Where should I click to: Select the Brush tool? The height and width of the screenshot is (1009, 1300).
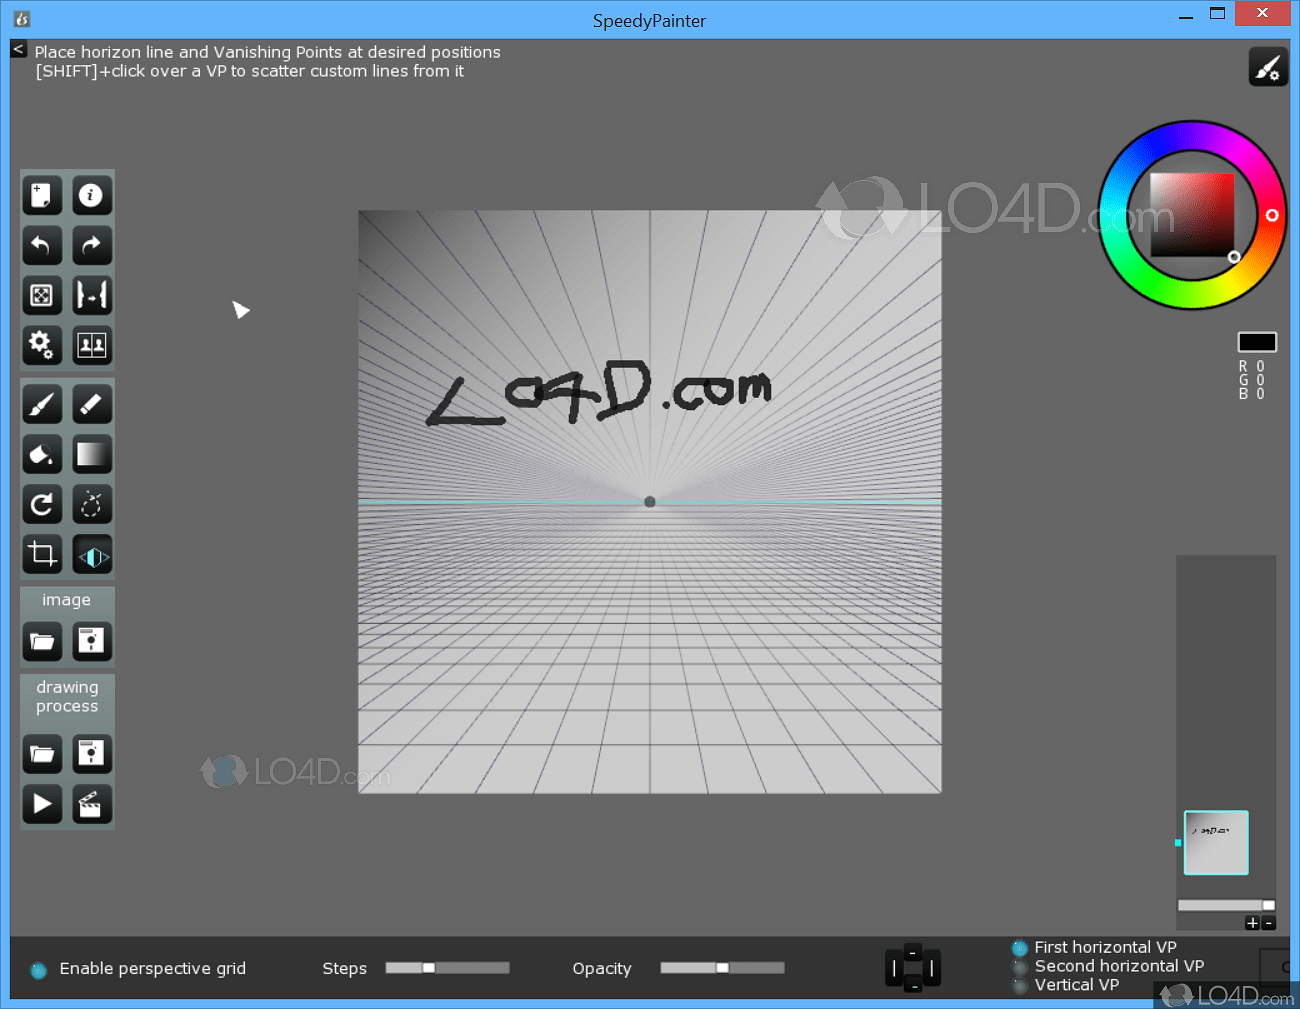(42, 403)
